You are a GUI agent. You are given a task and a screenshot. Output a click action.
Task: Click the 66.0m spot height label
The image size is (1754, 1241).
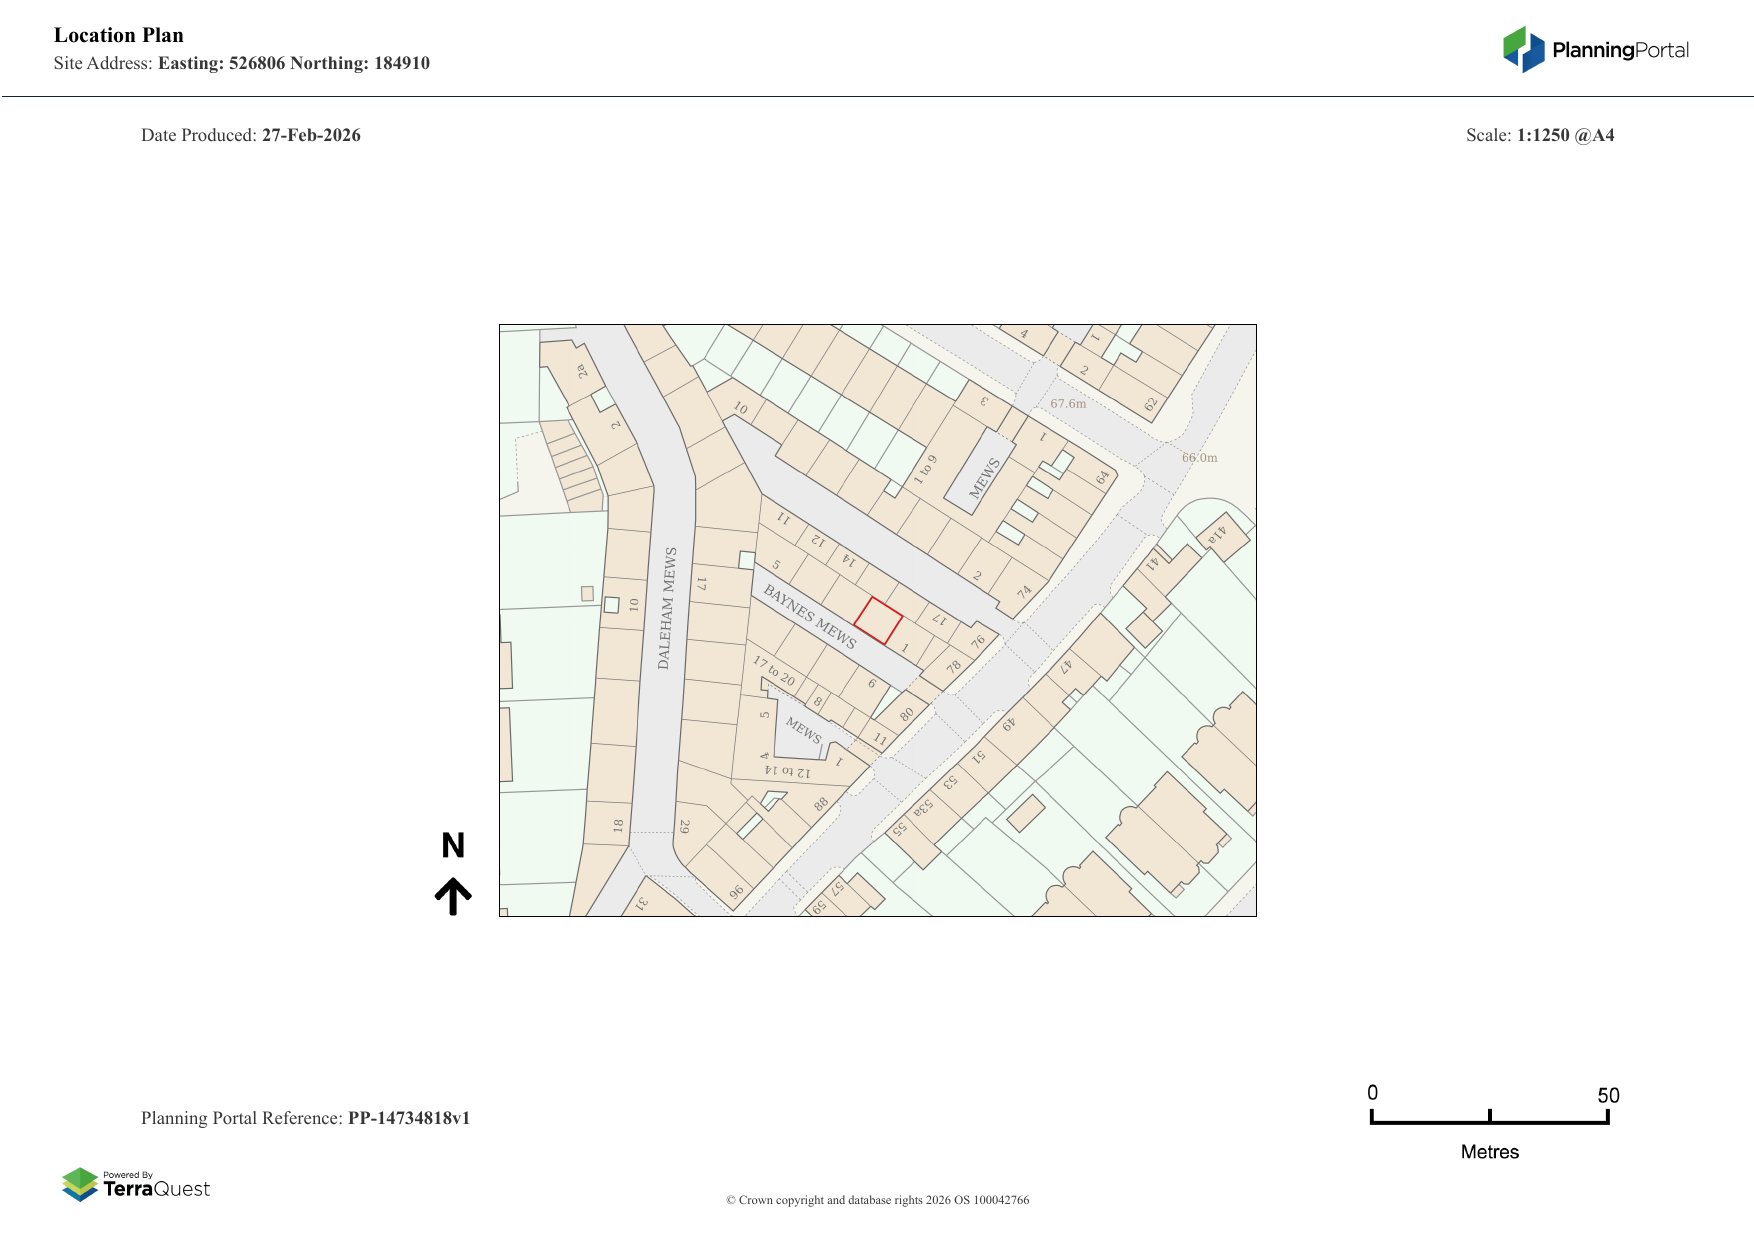pos(1199,458)
